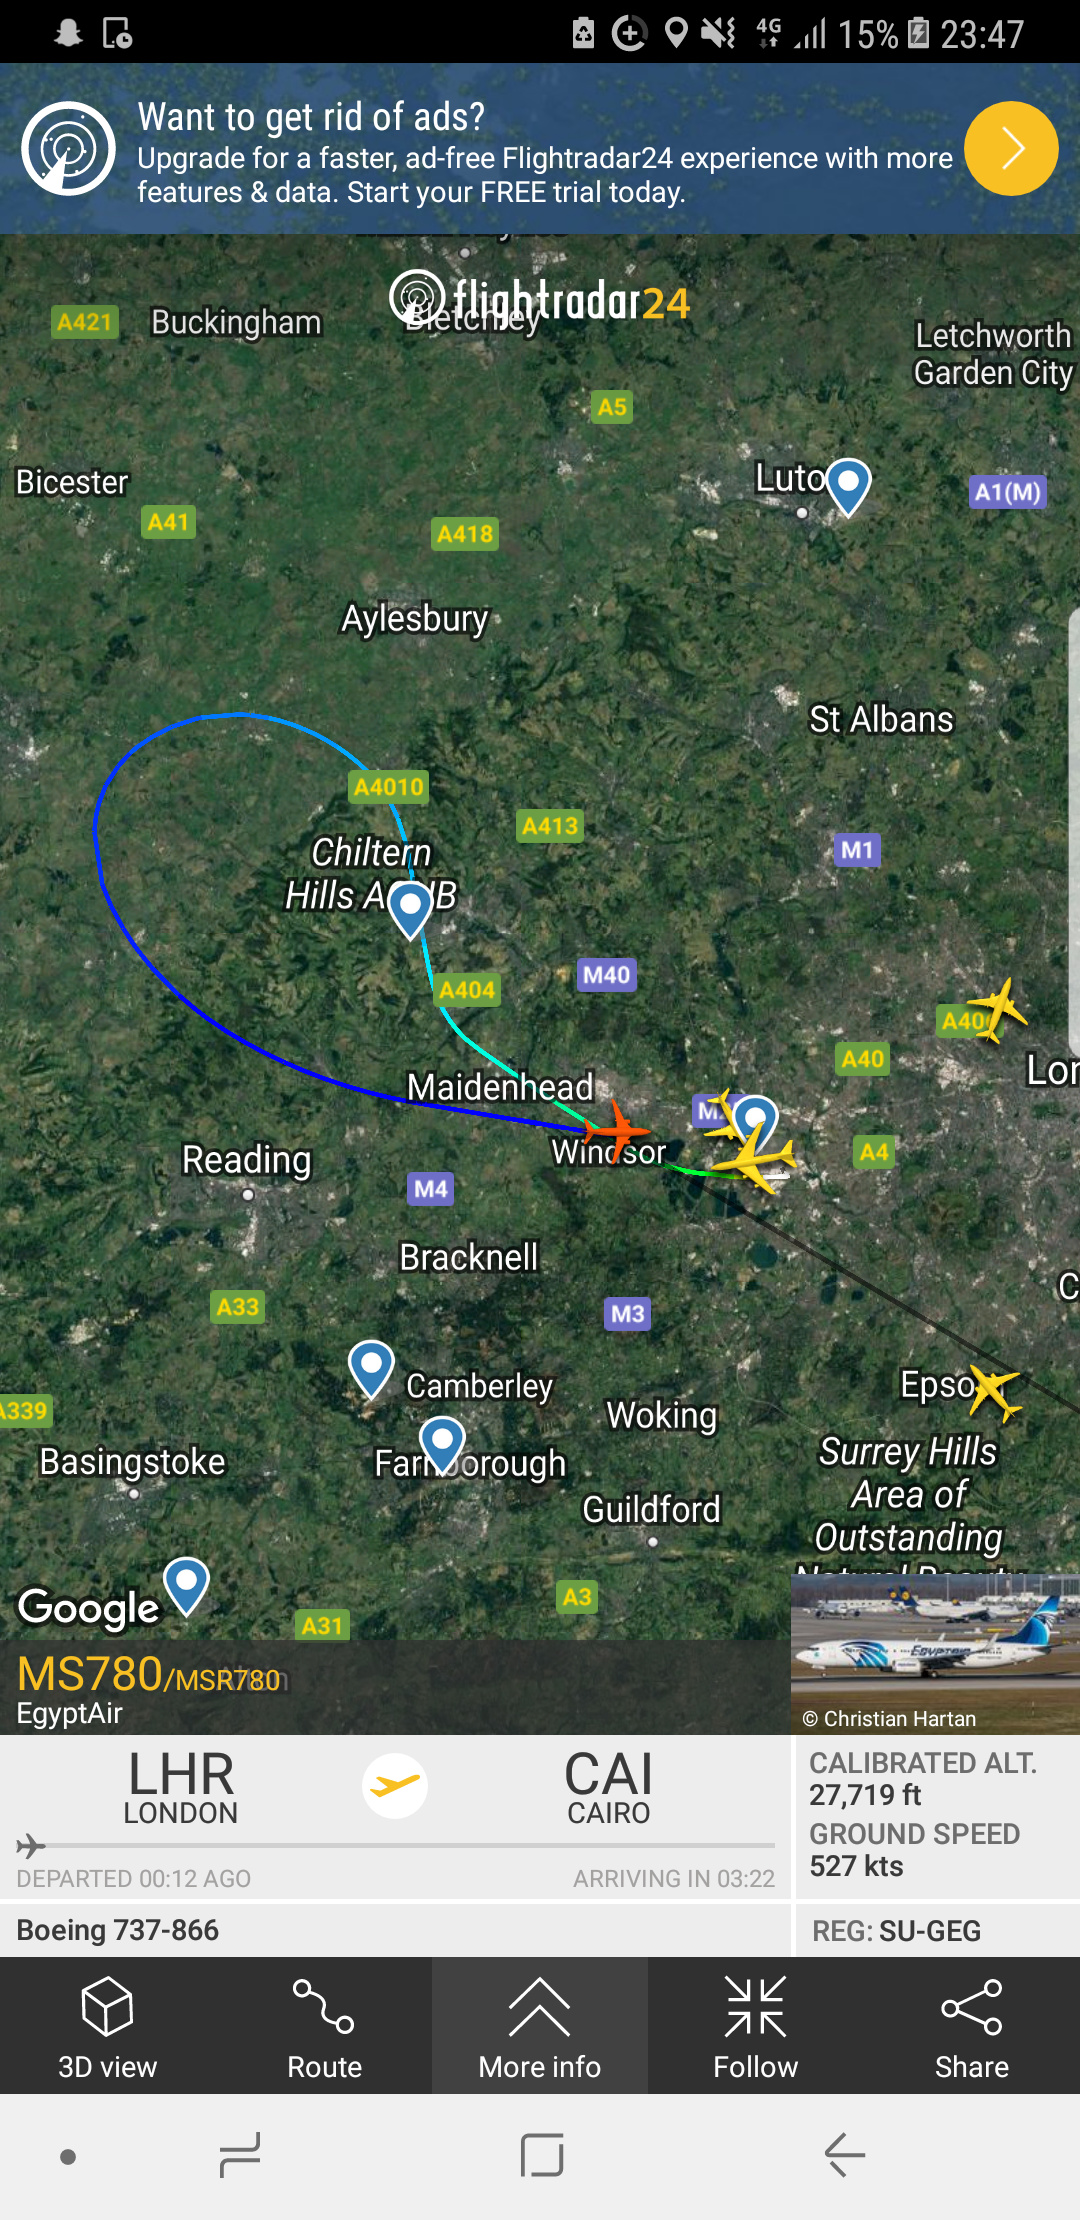Show the flight Route
This screenshot has width=1080, height=2220.
pos(324,2026)
